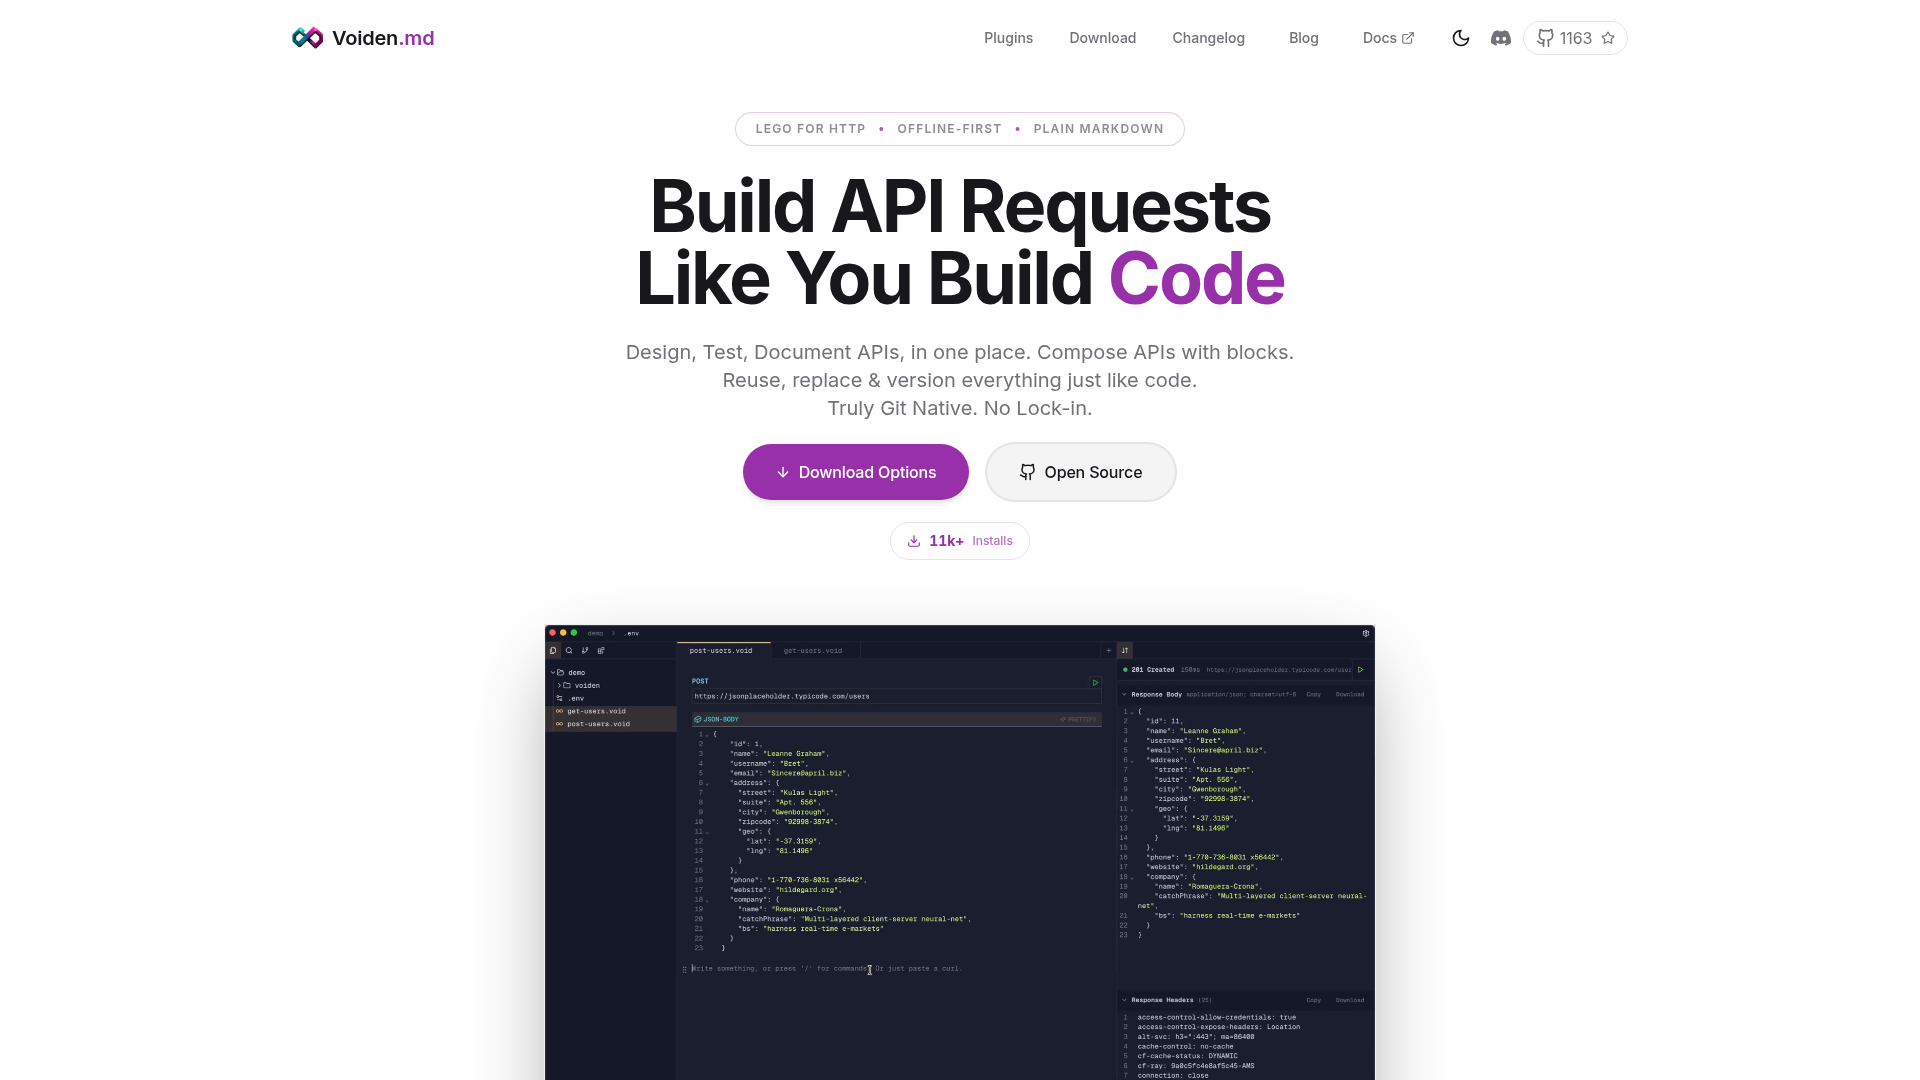Screen dimensions: 1920x1080
Task: Click the request/response arrows panel icon
Action: [1125, 651]
